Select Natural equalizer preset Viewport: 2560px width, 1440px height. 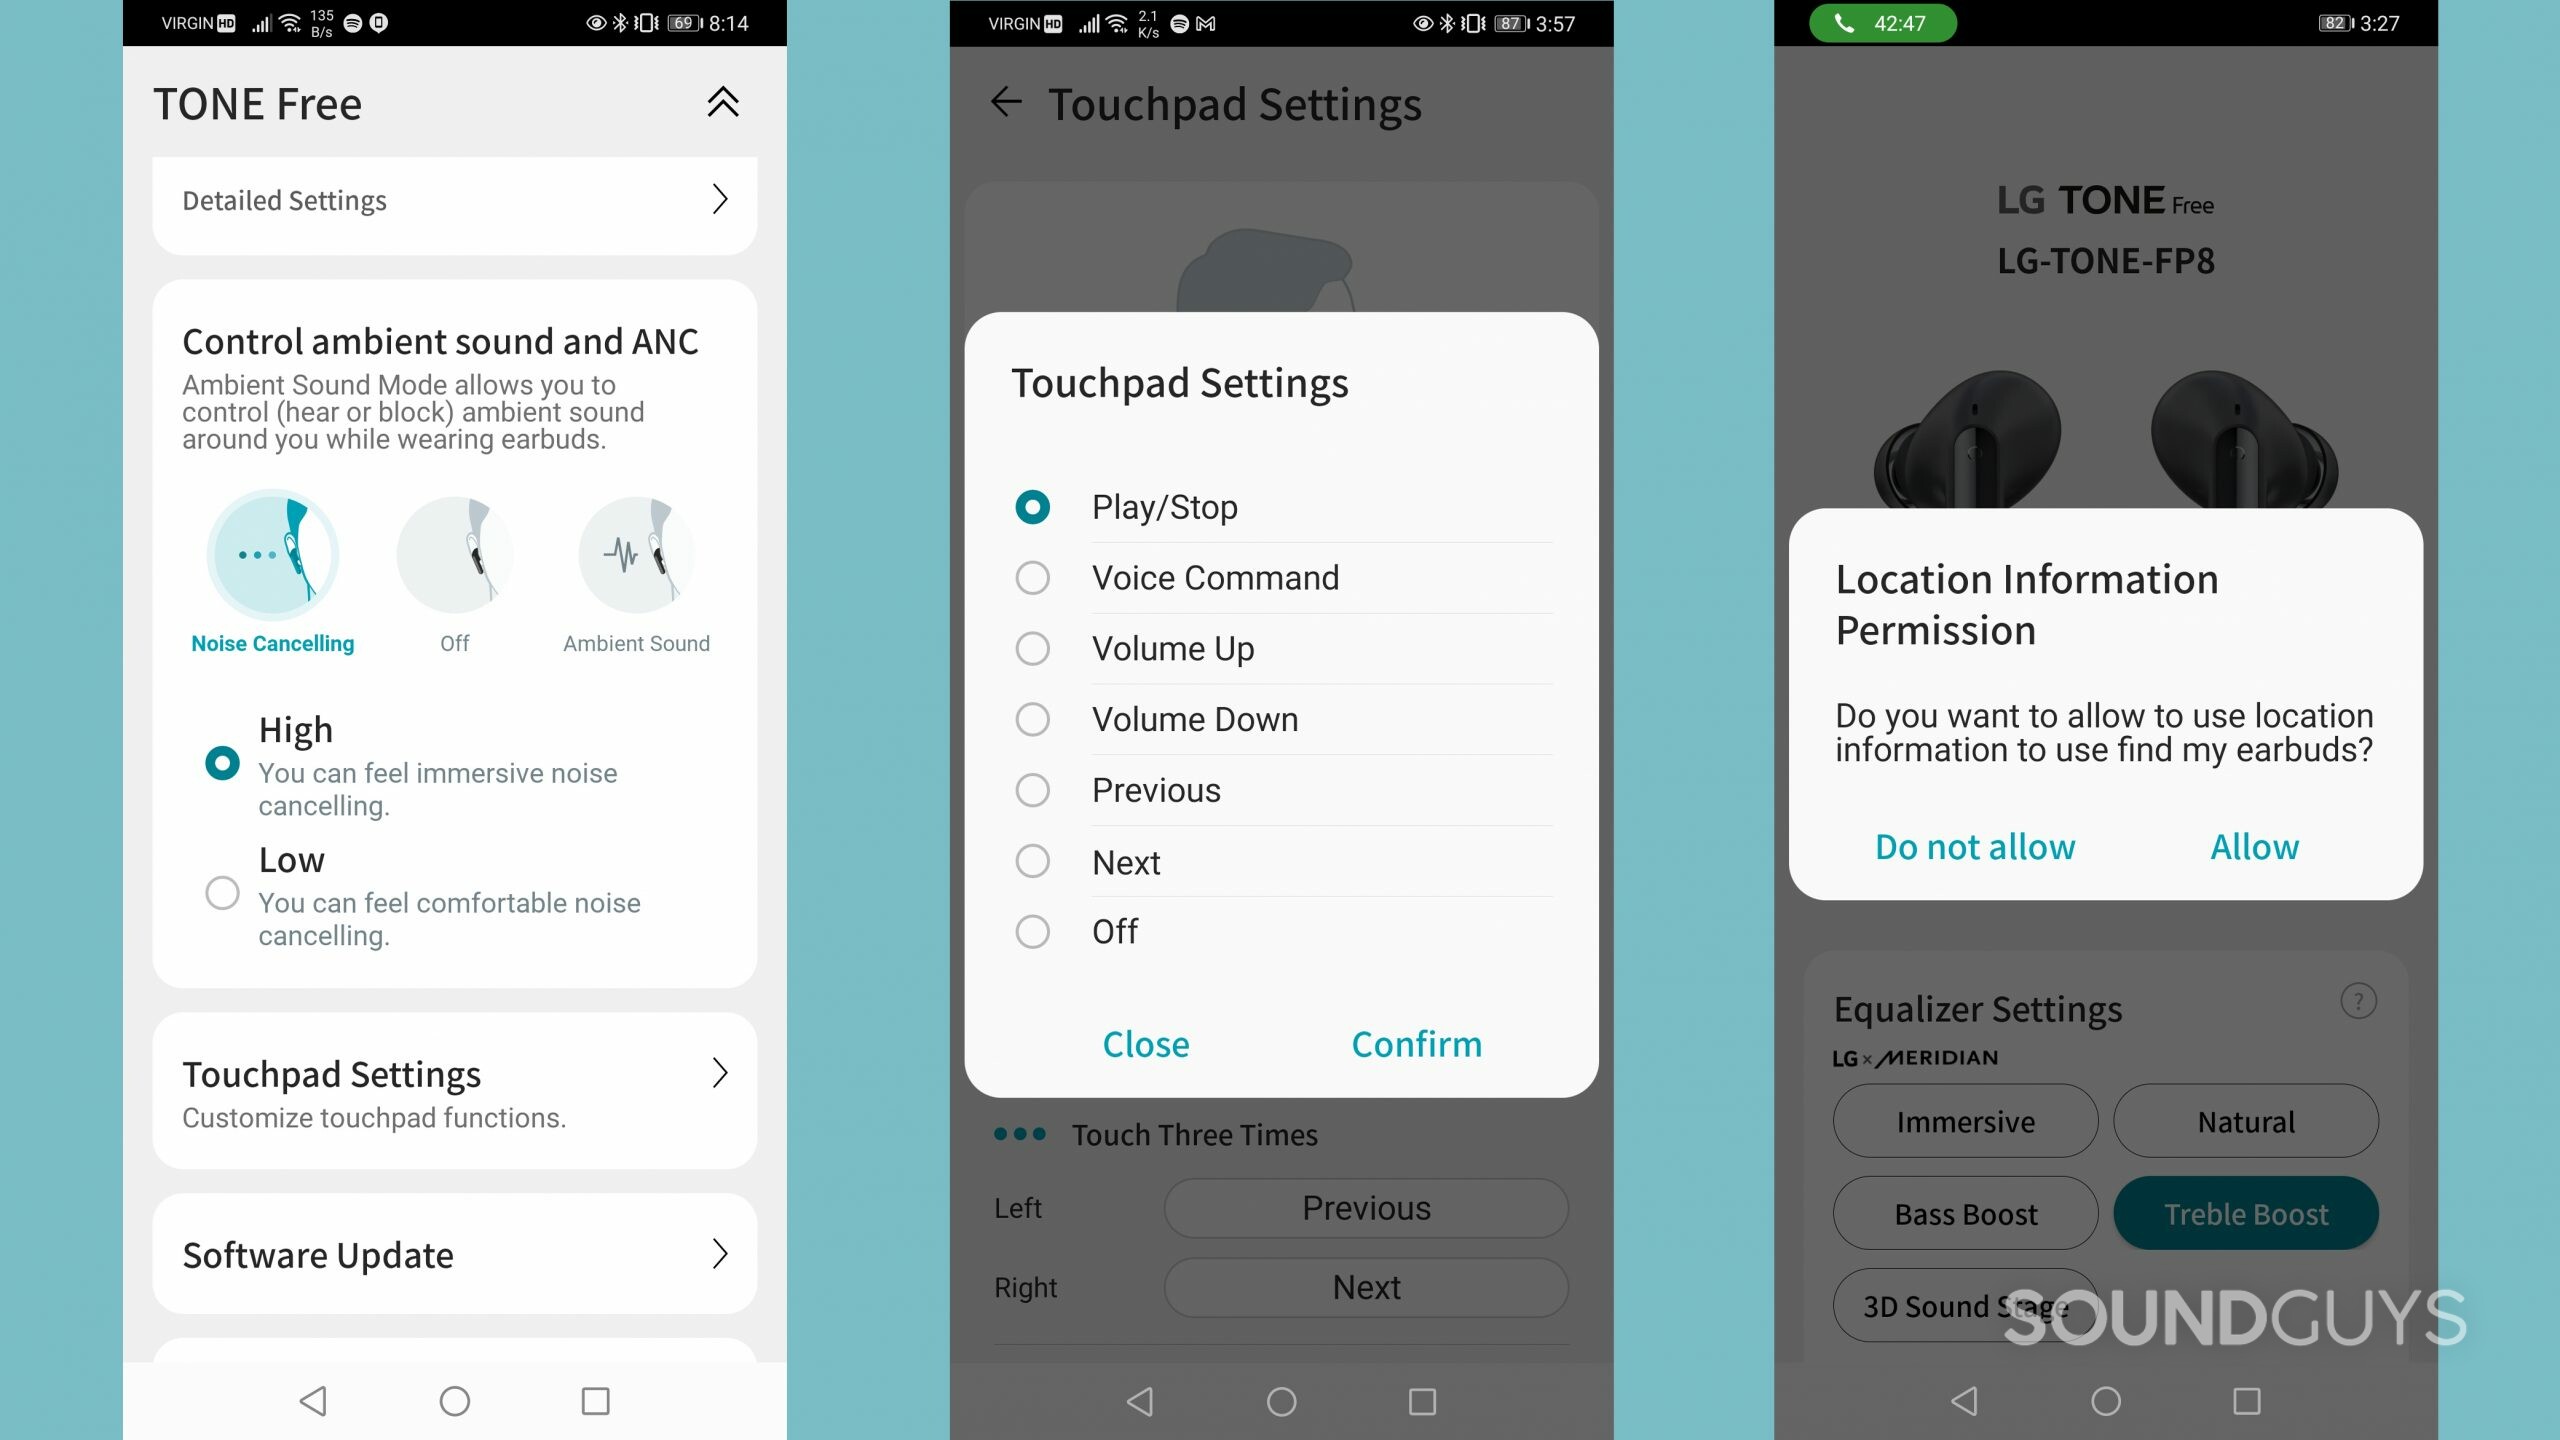[2247, 1120]
